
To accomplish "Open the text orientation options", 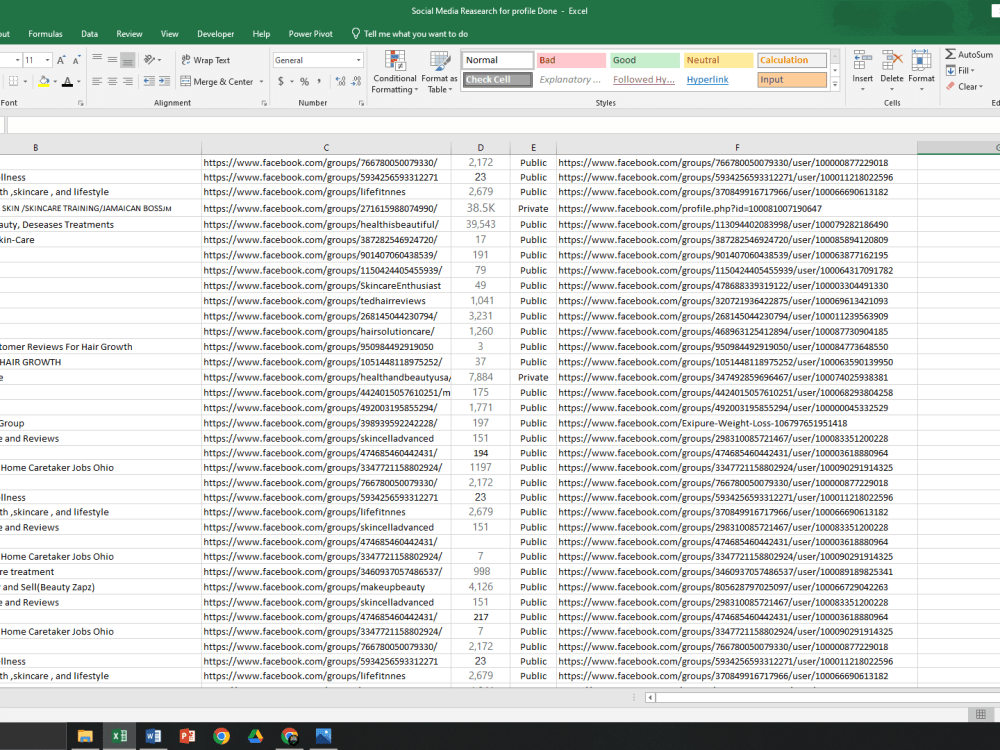I will tap(152, 60).
